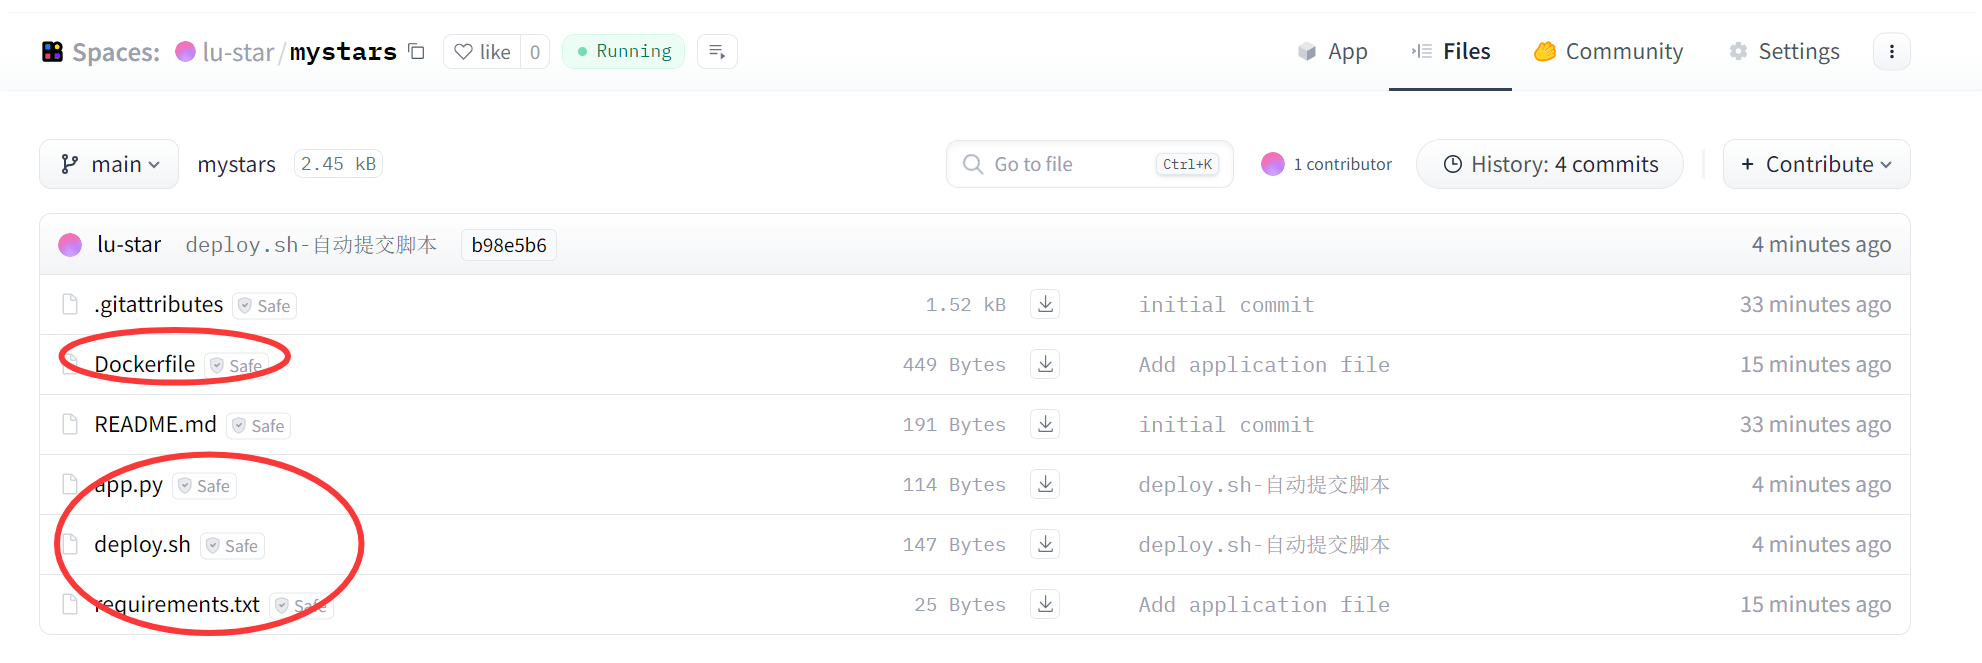Viewport: 1982px width, 663px height.
Task: Download app.py using the download icon
Action: point(1045,484)
